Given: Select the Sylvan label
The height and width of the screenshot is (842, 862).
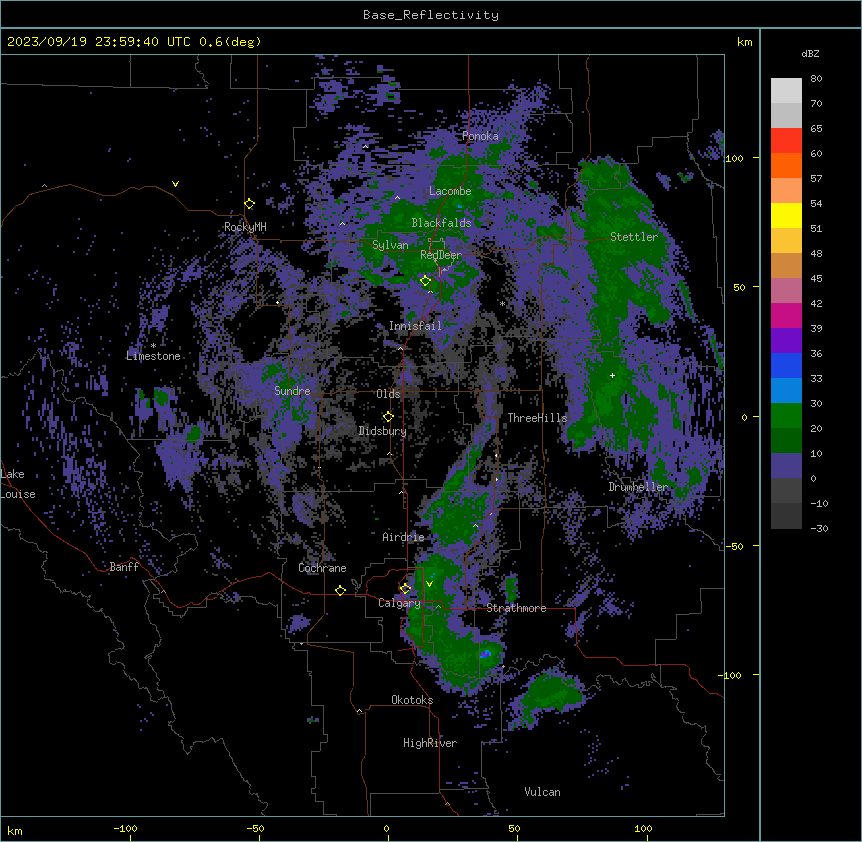Looking at the screenshot, I should [x=390, y=245].
